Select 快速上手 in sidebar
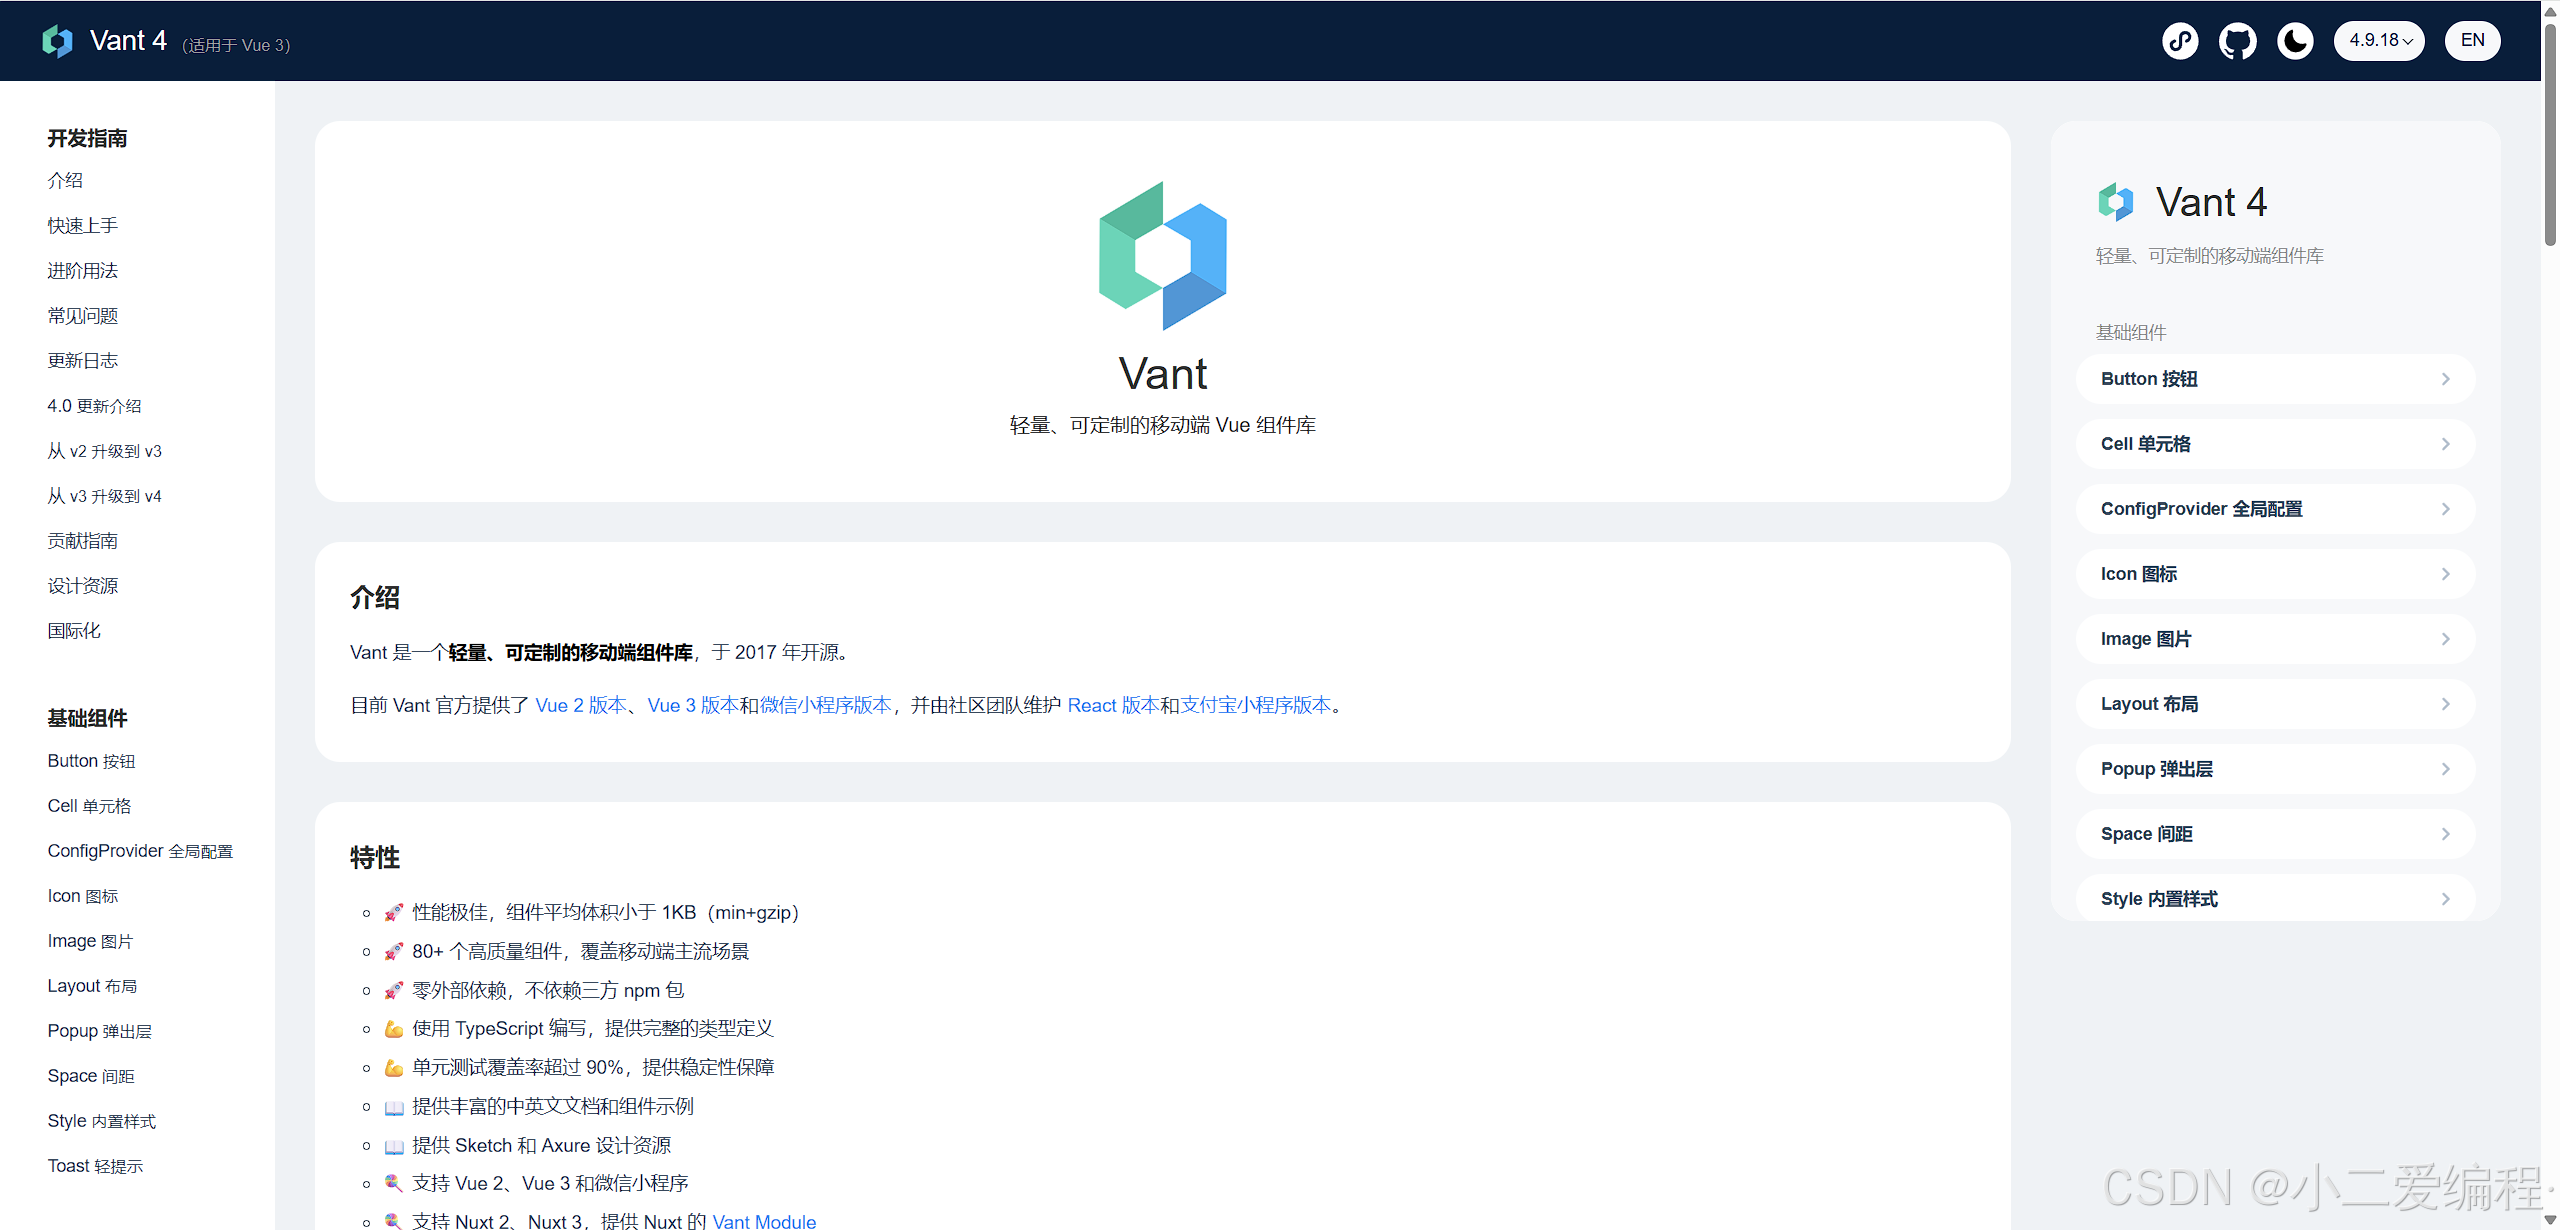 coord(83,226)
